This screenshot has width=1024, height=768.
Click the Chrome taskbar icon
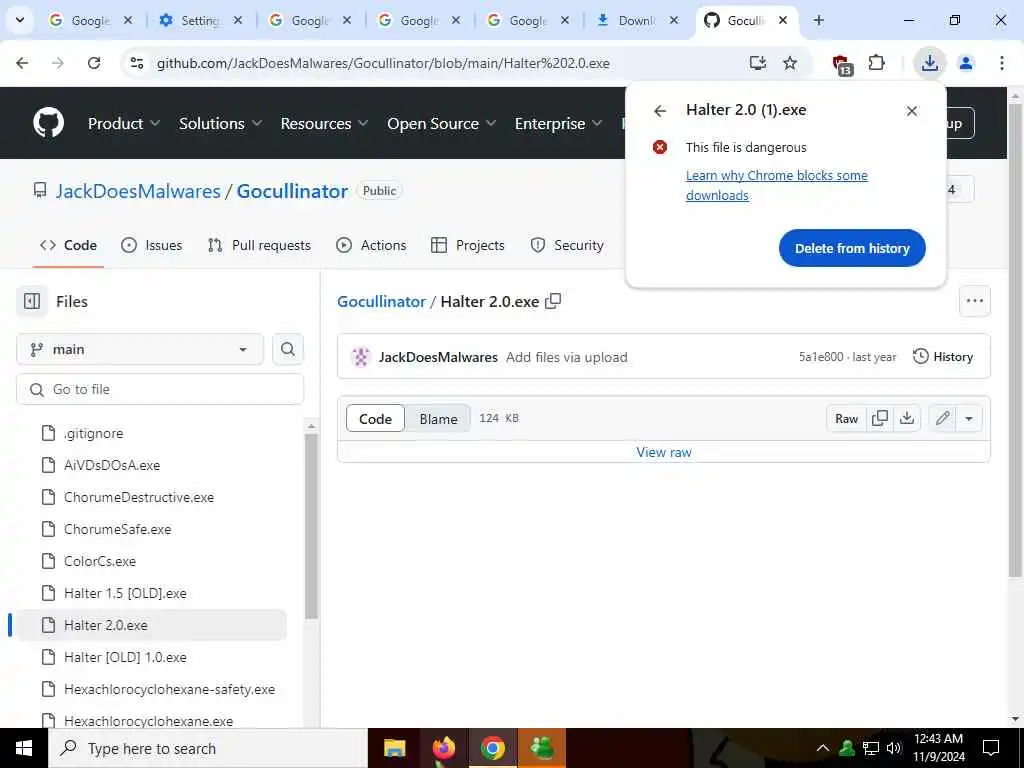coord(492,748)
